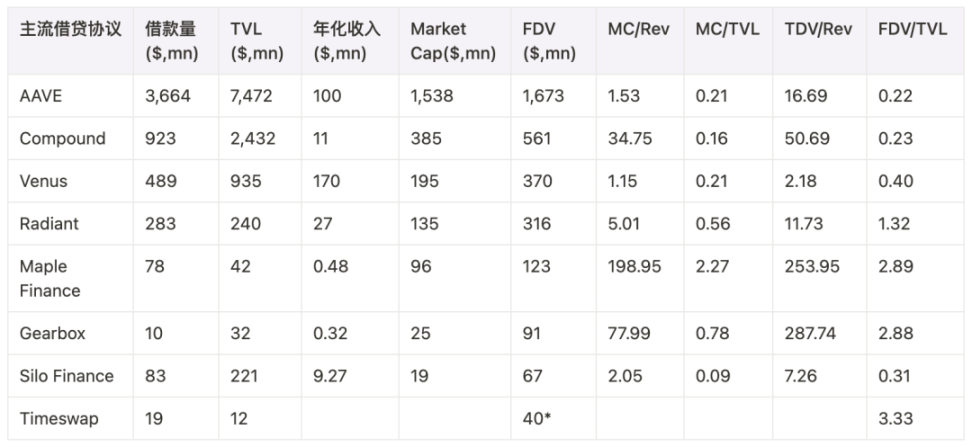Click the TDV/Rev column header
This screenshot has height=447, width=972.
tap(818, 29)
